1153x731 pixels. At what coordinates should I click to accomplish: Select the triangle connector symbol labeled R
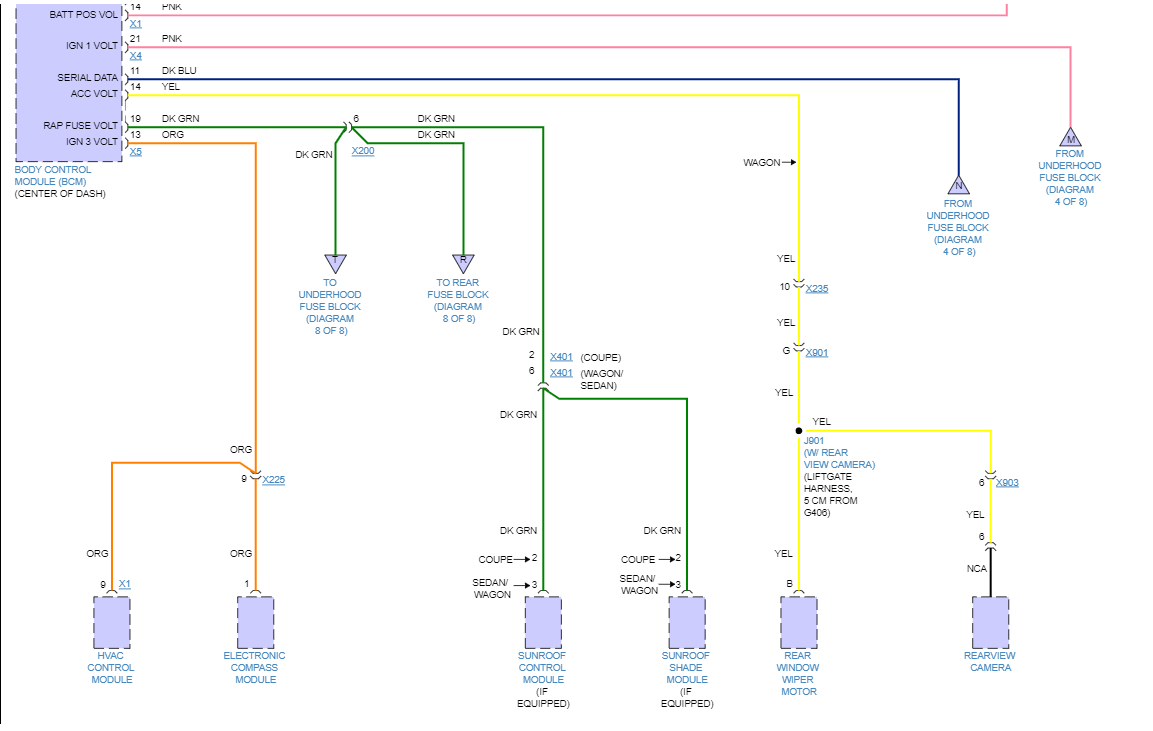(462, 263)
